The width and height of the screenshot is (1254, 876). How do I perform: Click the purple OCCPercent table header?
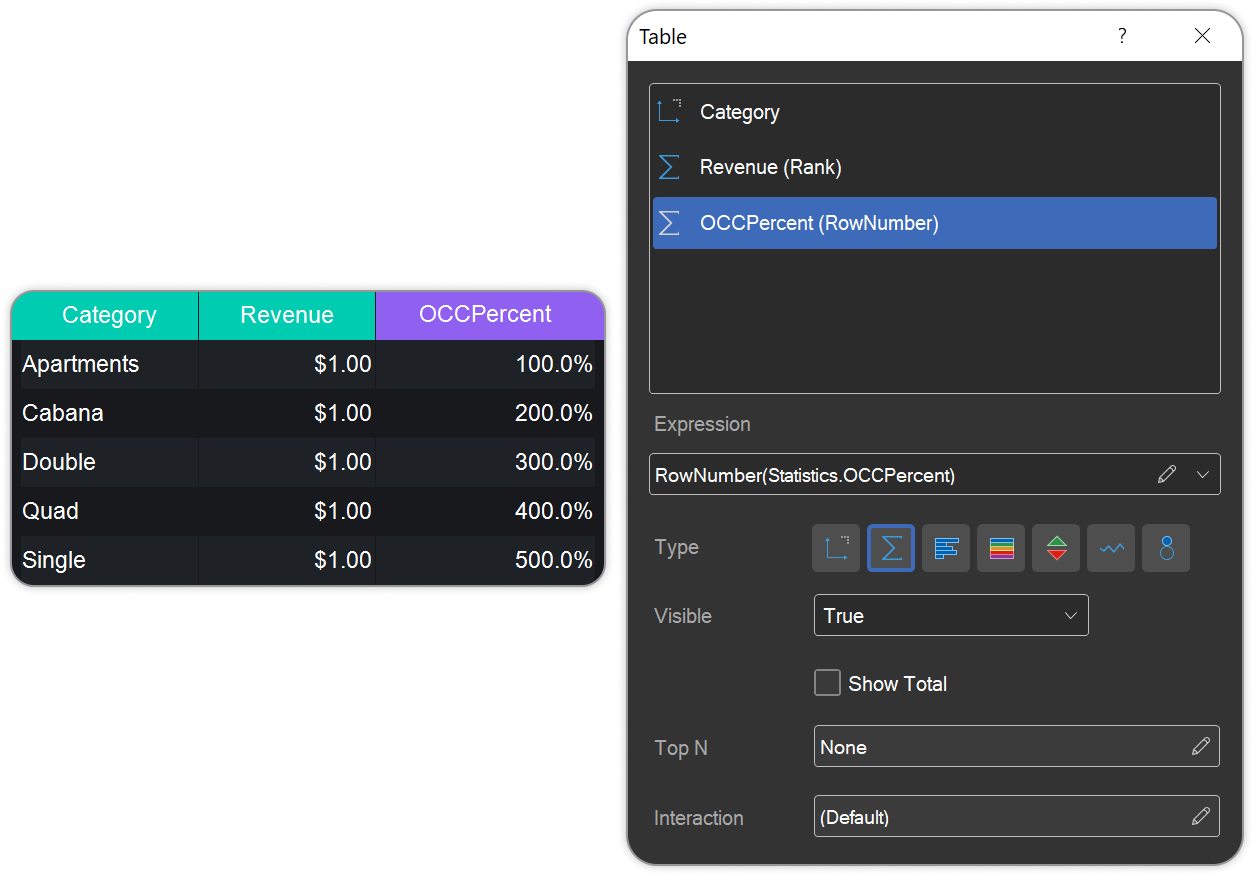(490, 315)
